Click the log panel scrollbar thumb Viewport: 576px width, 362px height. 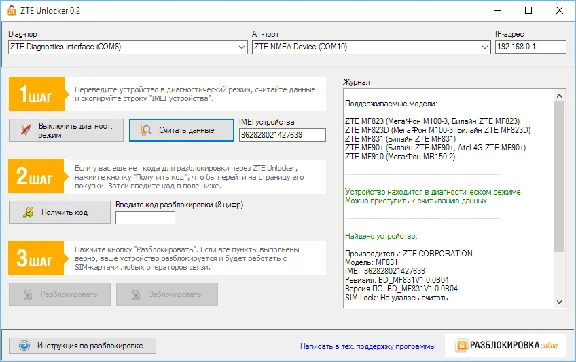click(x=559, y=177)
